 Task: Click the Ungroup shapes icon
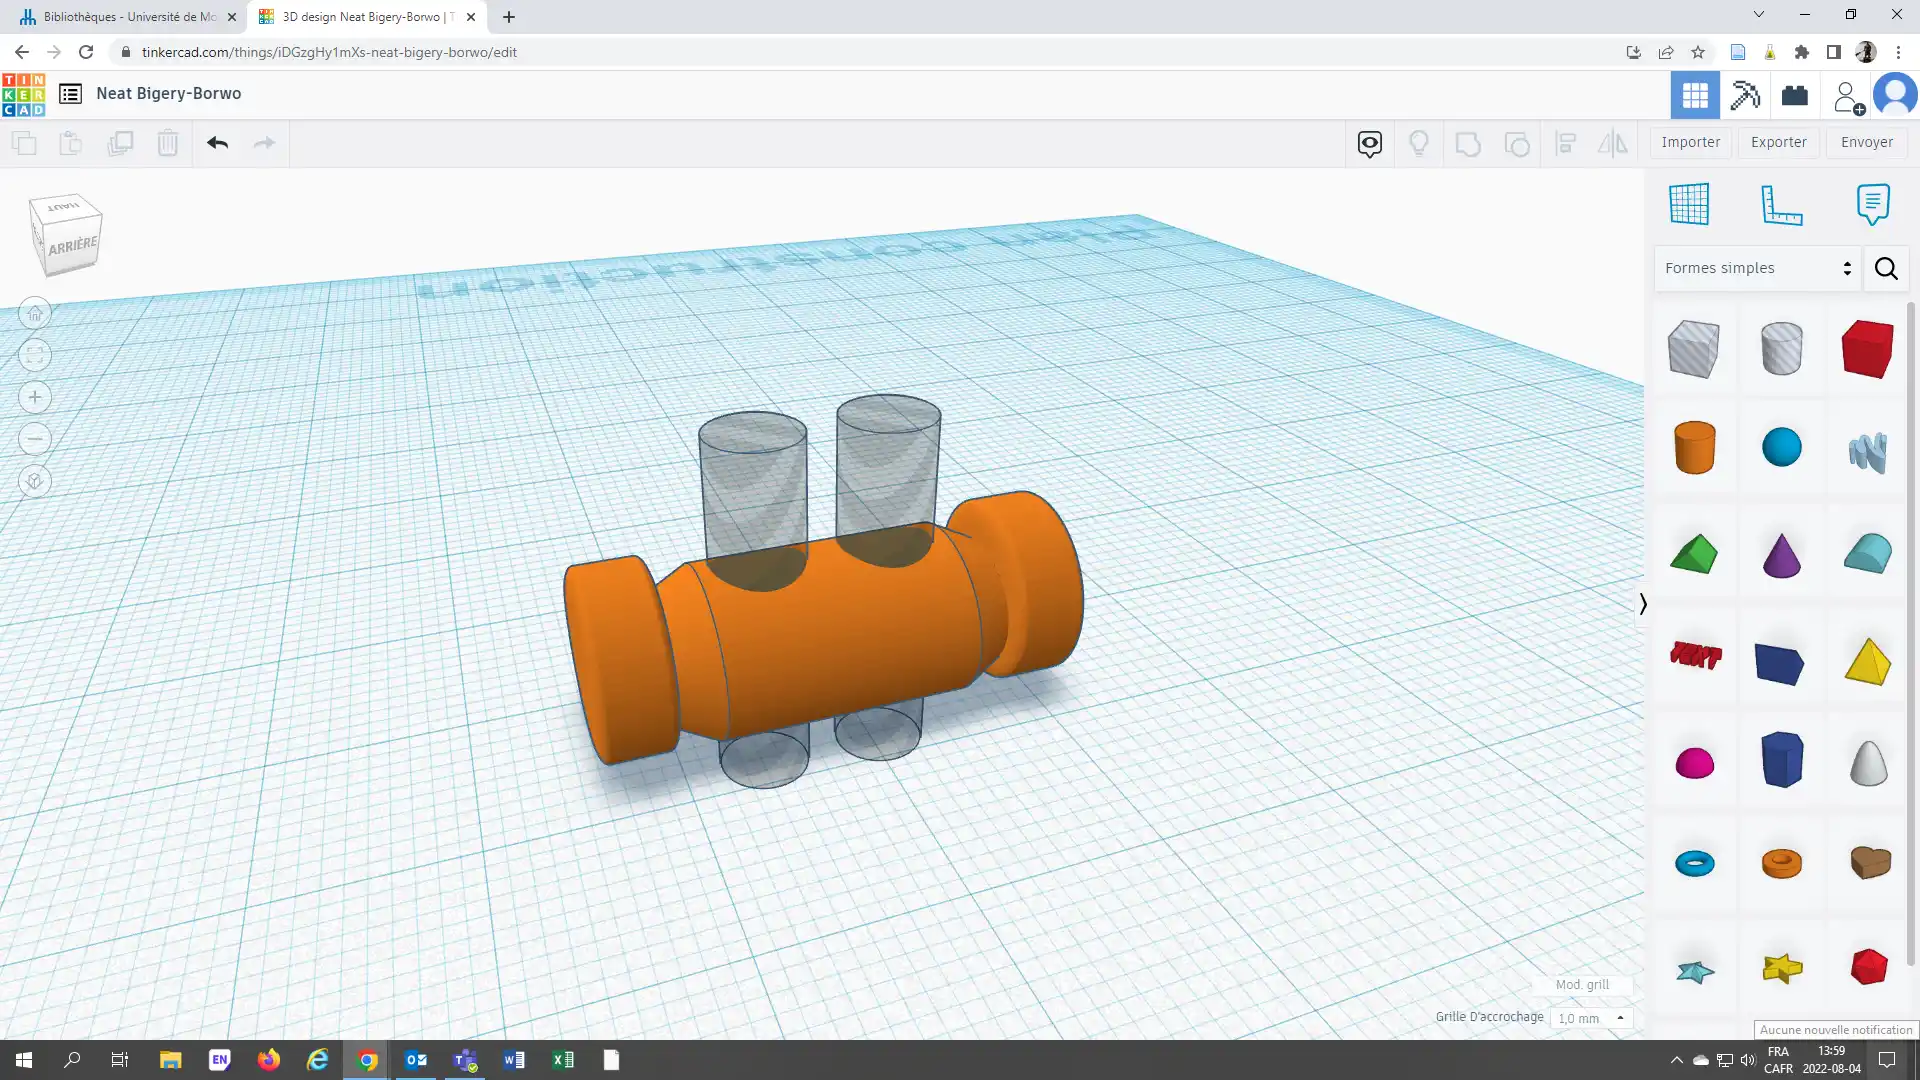pos(1517,144)
